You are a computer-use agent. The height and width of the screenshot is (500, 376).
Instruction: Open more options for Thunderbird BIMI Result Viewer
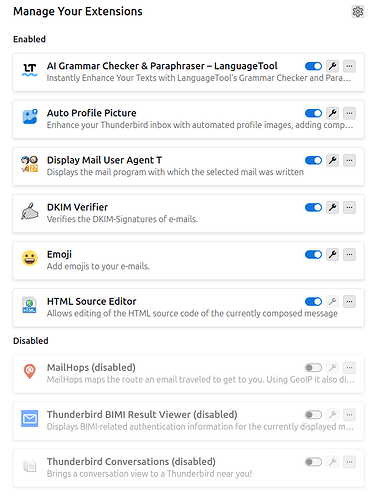coord(349,414)
